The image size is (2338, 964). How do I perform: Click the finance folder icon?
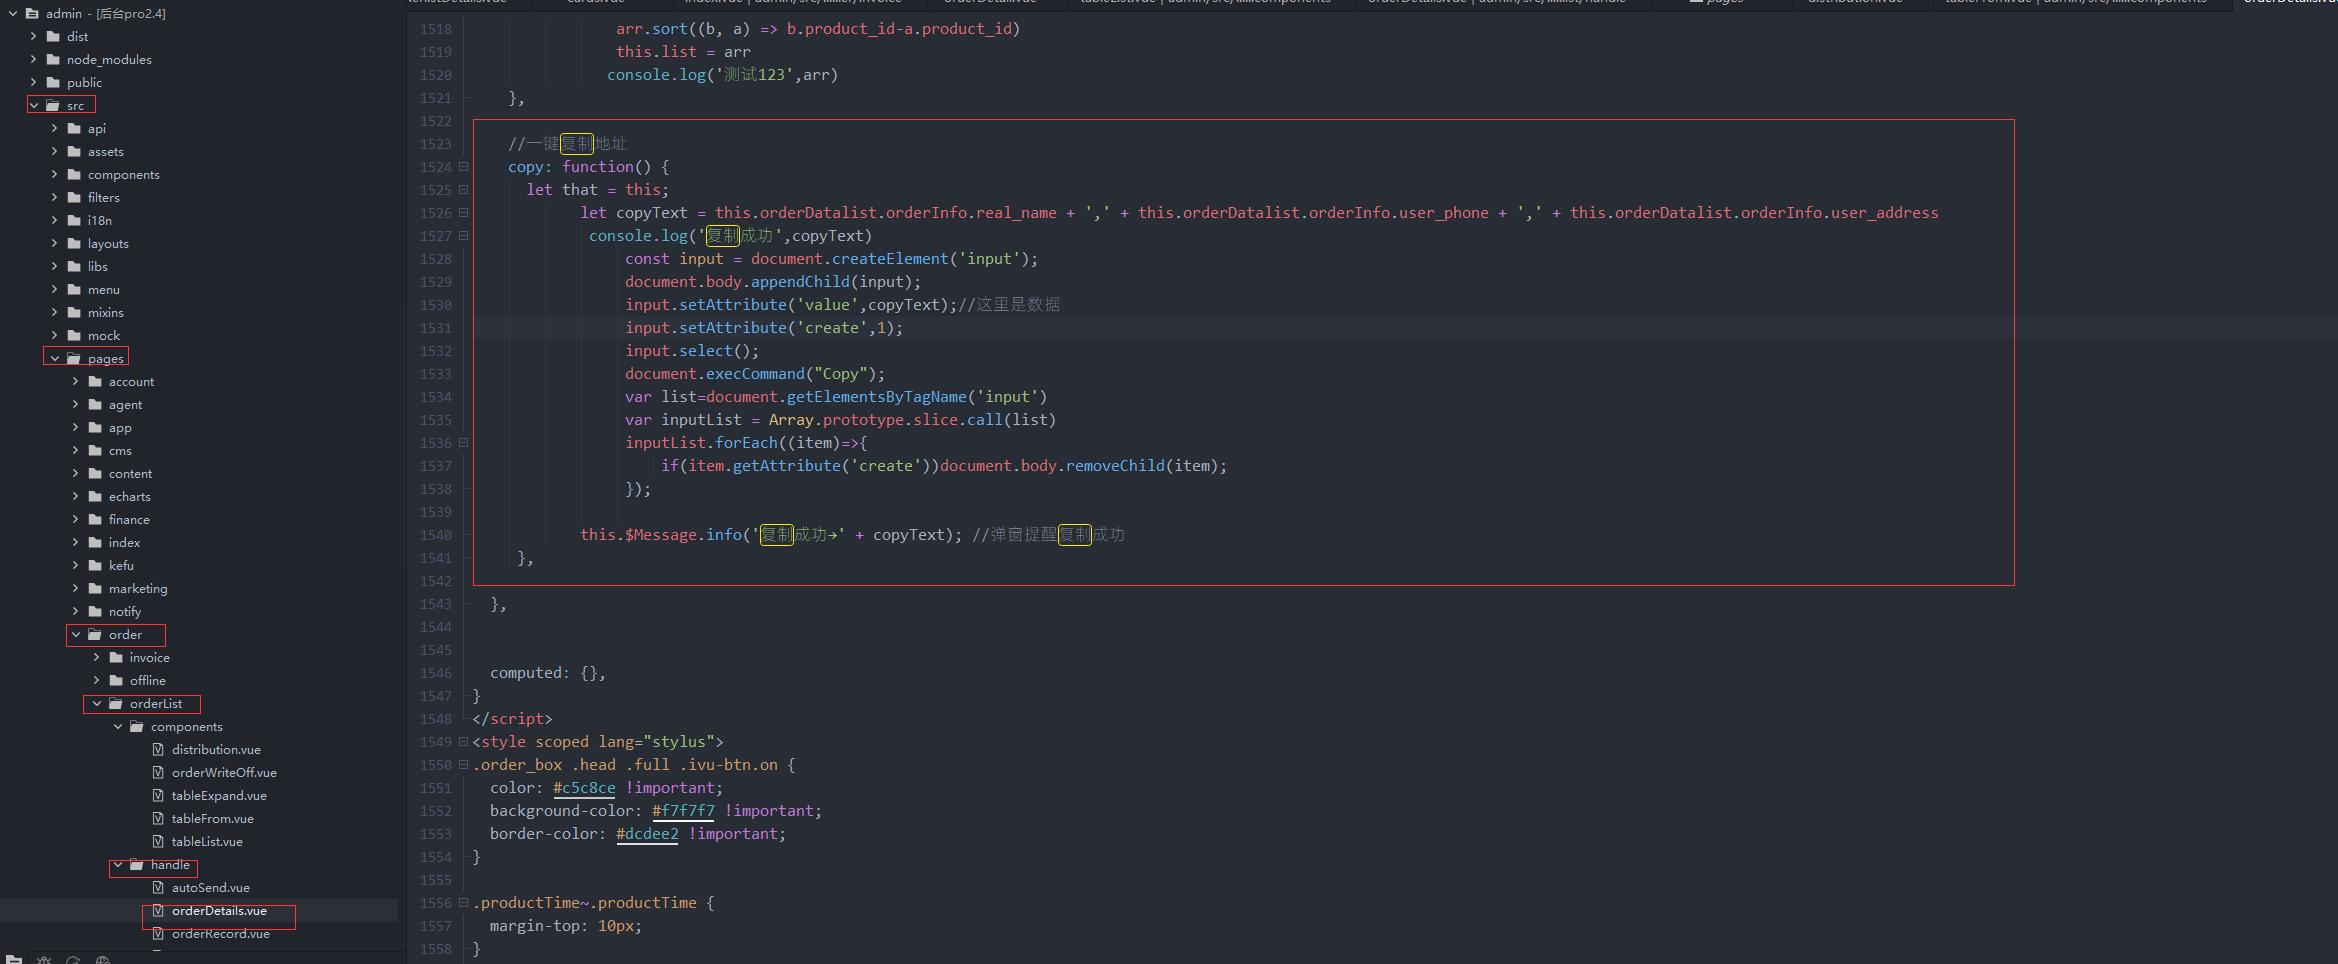tap(95, 519)
